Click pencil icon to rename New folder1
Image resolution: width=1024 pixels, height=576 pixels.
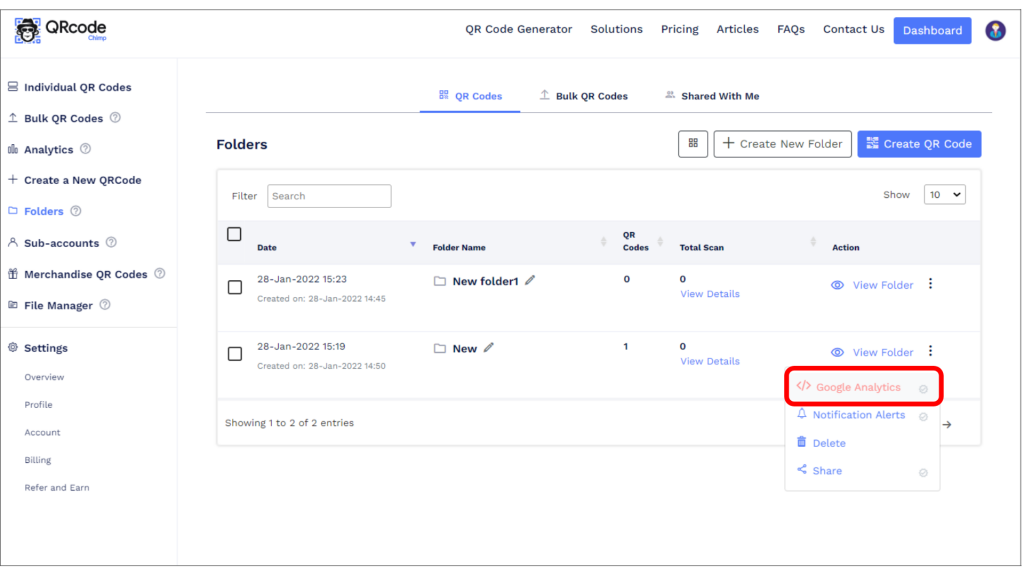coord(530,280)
